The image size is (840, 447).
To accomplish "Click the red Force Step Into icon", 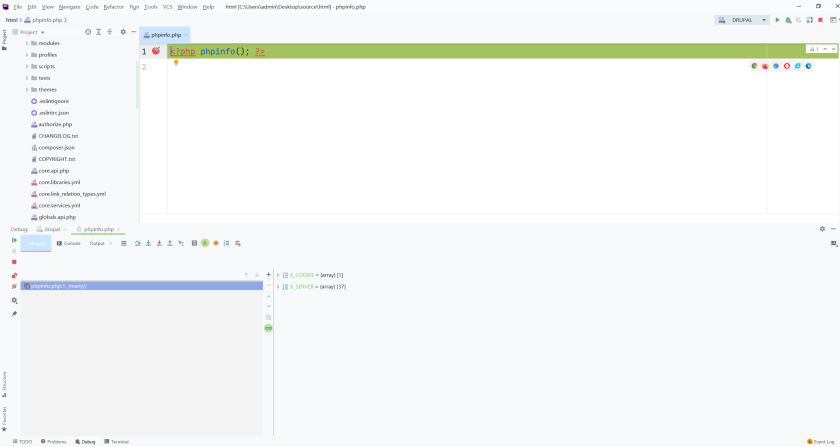I will [159, 243].
